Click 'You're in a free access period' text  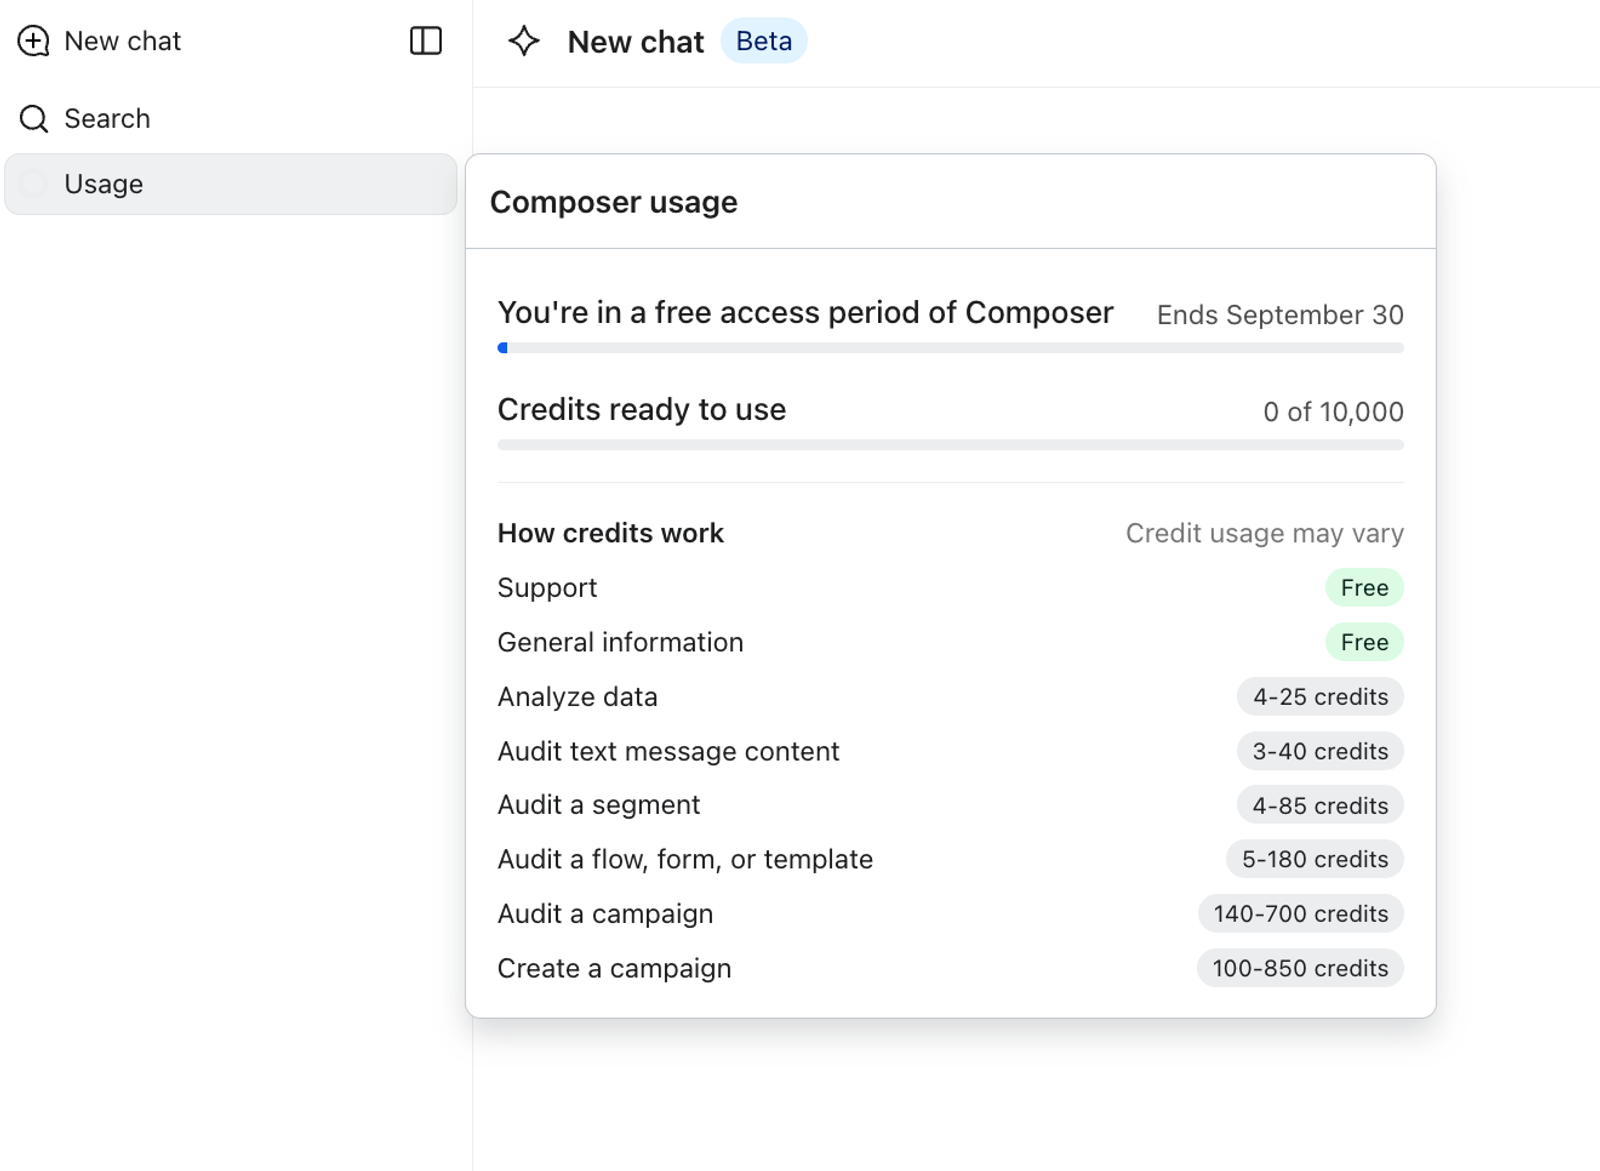pos(805,312)
